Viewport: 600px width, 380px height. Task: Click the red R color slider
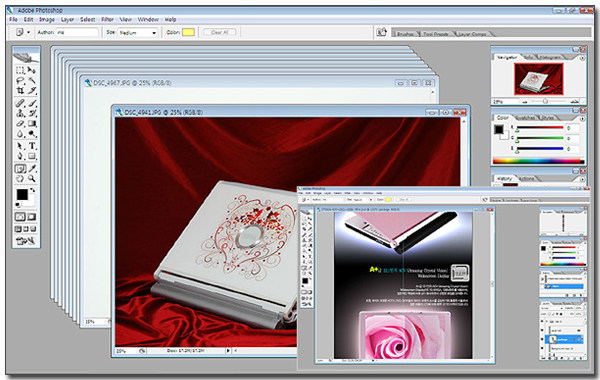pyautogui.click(x=540, y=128)
